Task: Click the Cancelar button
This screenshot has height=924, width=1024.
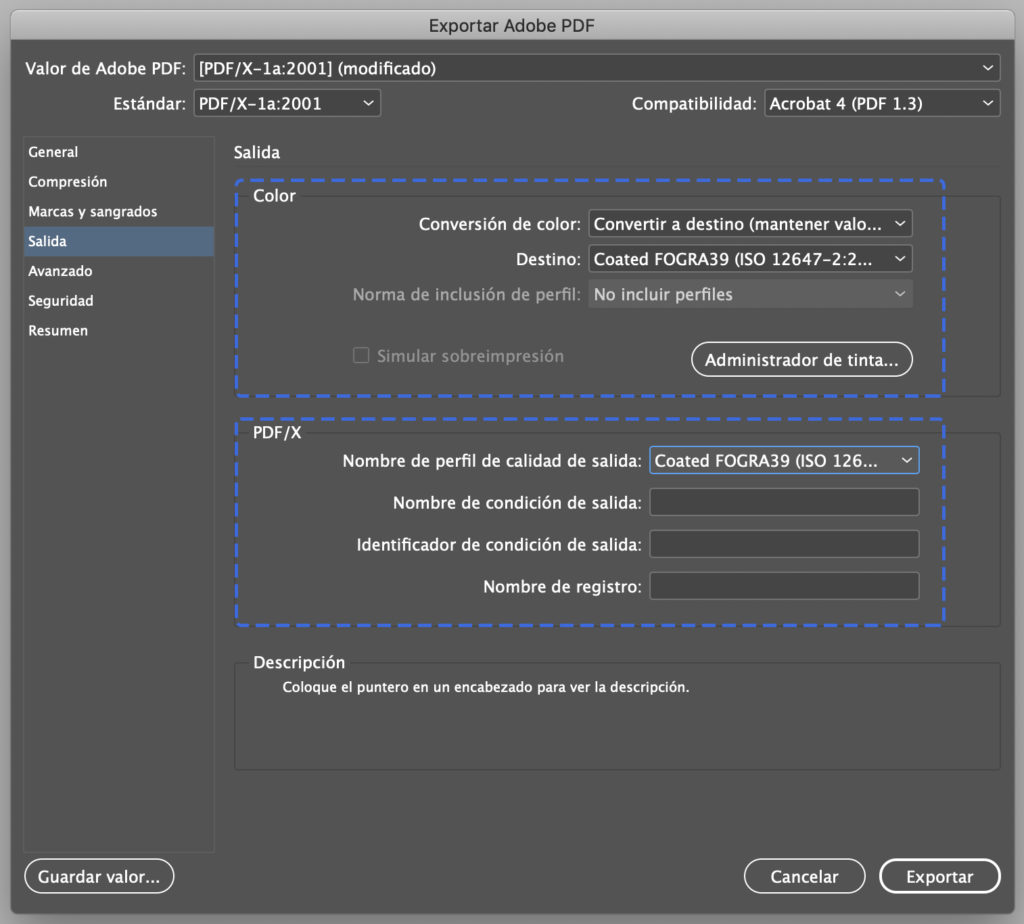Action: click(x=805, y=876)
